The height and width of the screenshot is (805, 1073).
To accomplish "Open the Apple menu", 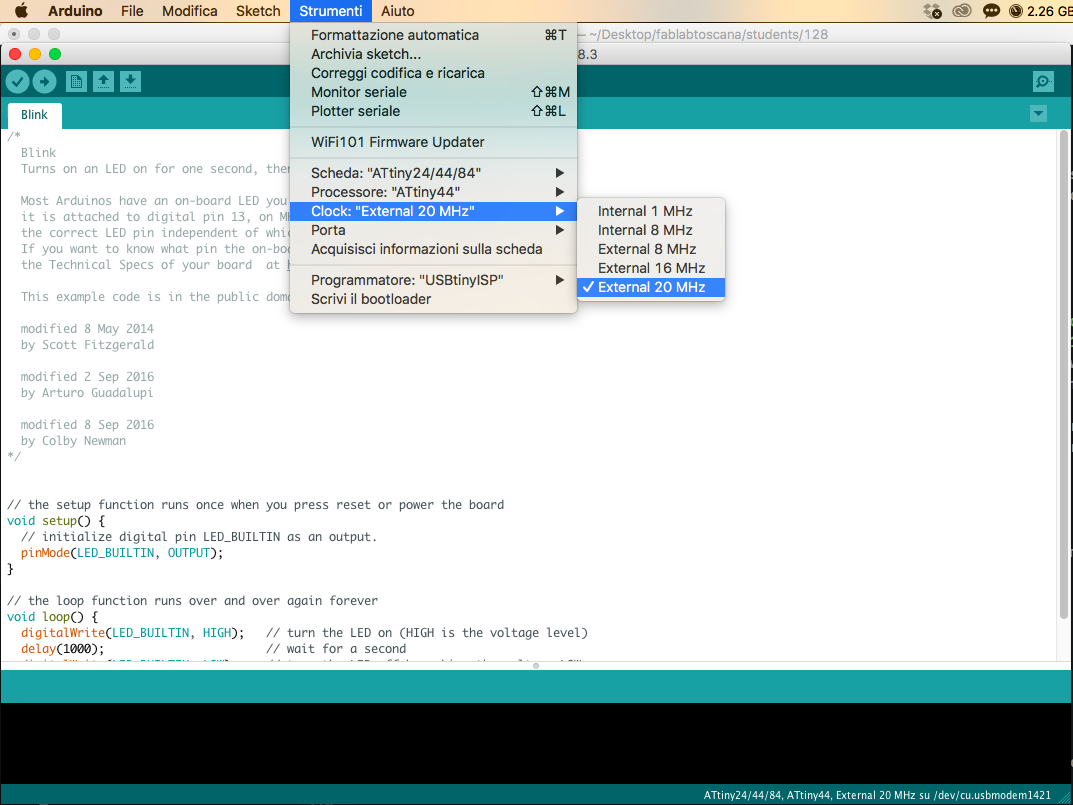I will (21, 11).
